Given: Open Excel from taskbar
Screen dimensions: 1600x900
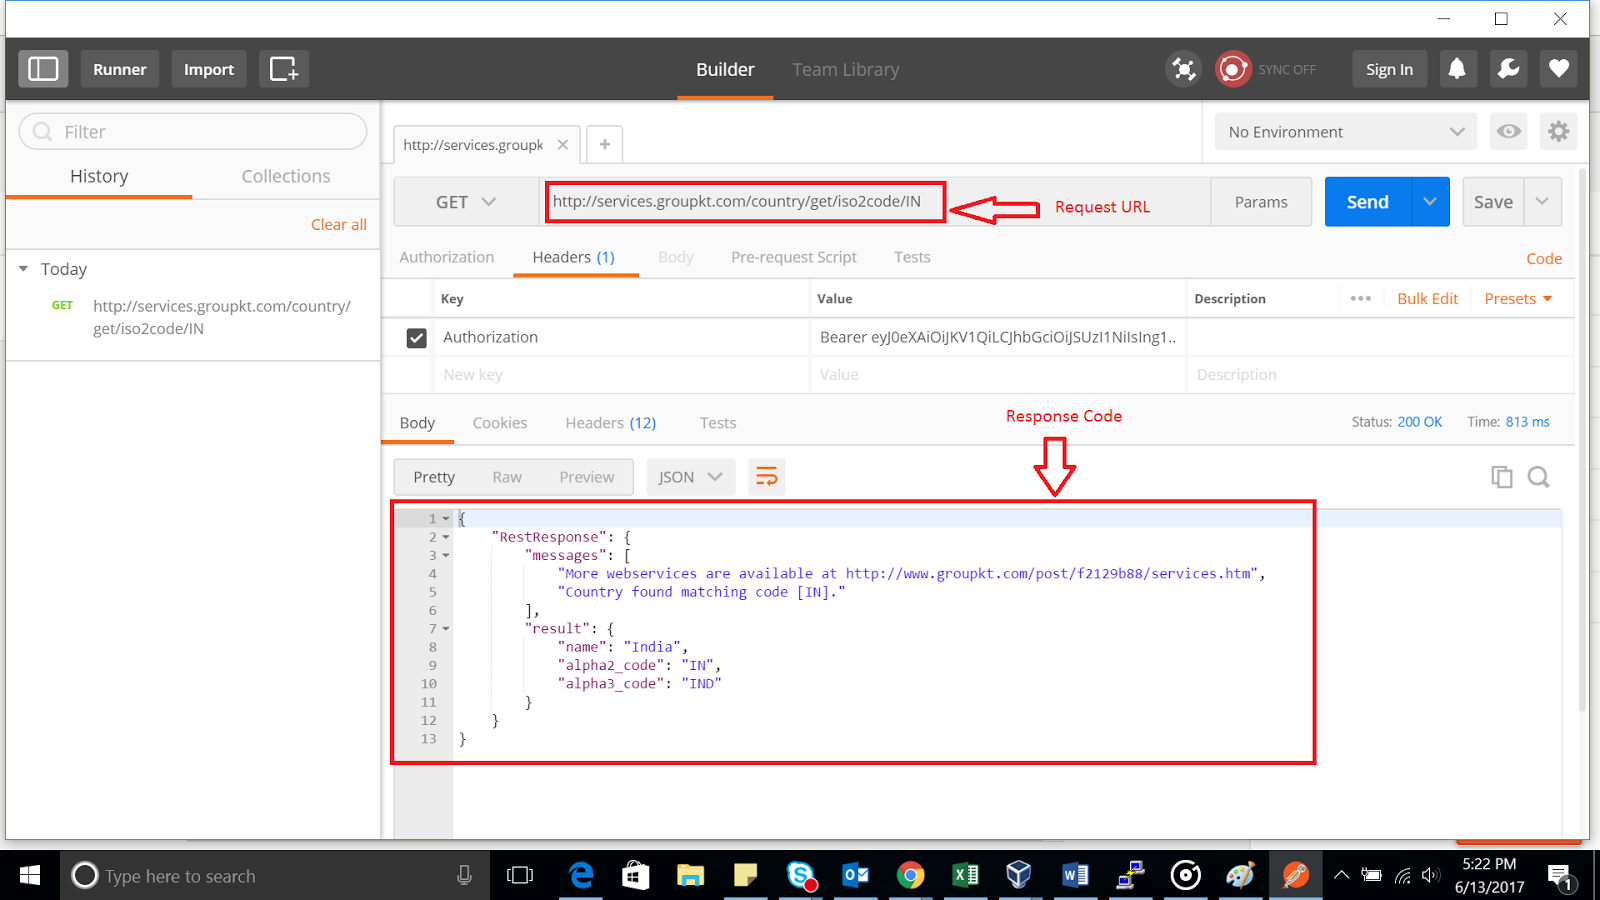Looking at the screenshot, I should (965, 876).
